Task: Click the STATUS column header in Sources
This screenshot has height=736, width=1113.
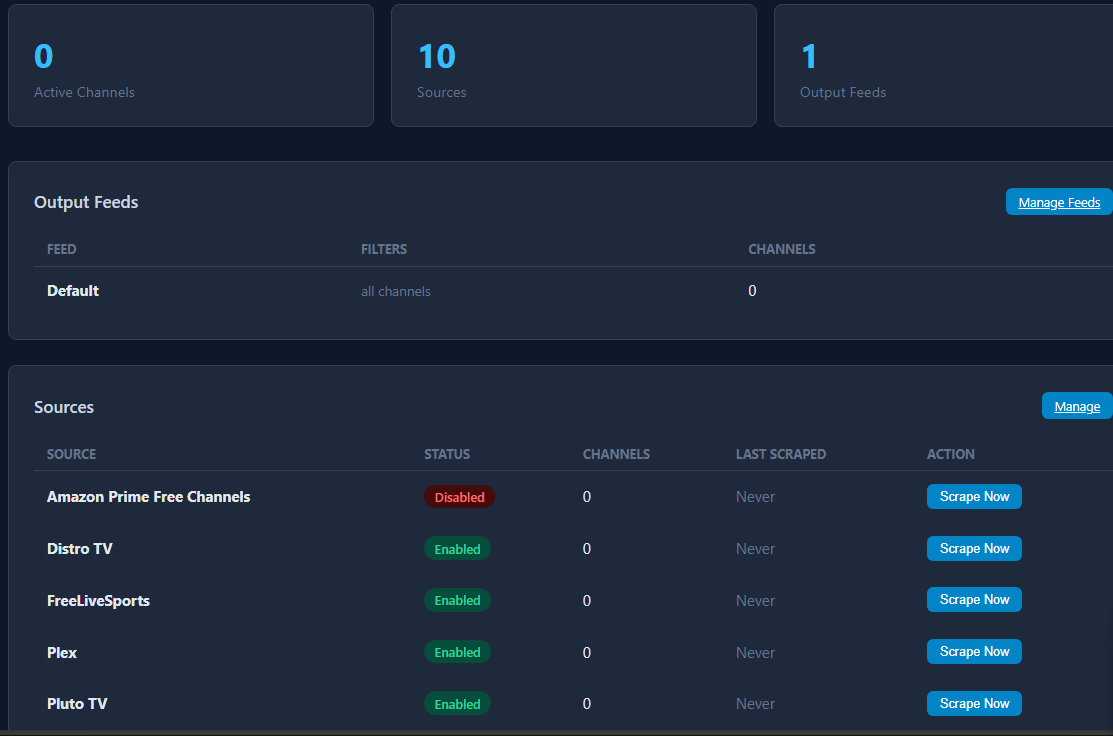Action: pos(446,454)
